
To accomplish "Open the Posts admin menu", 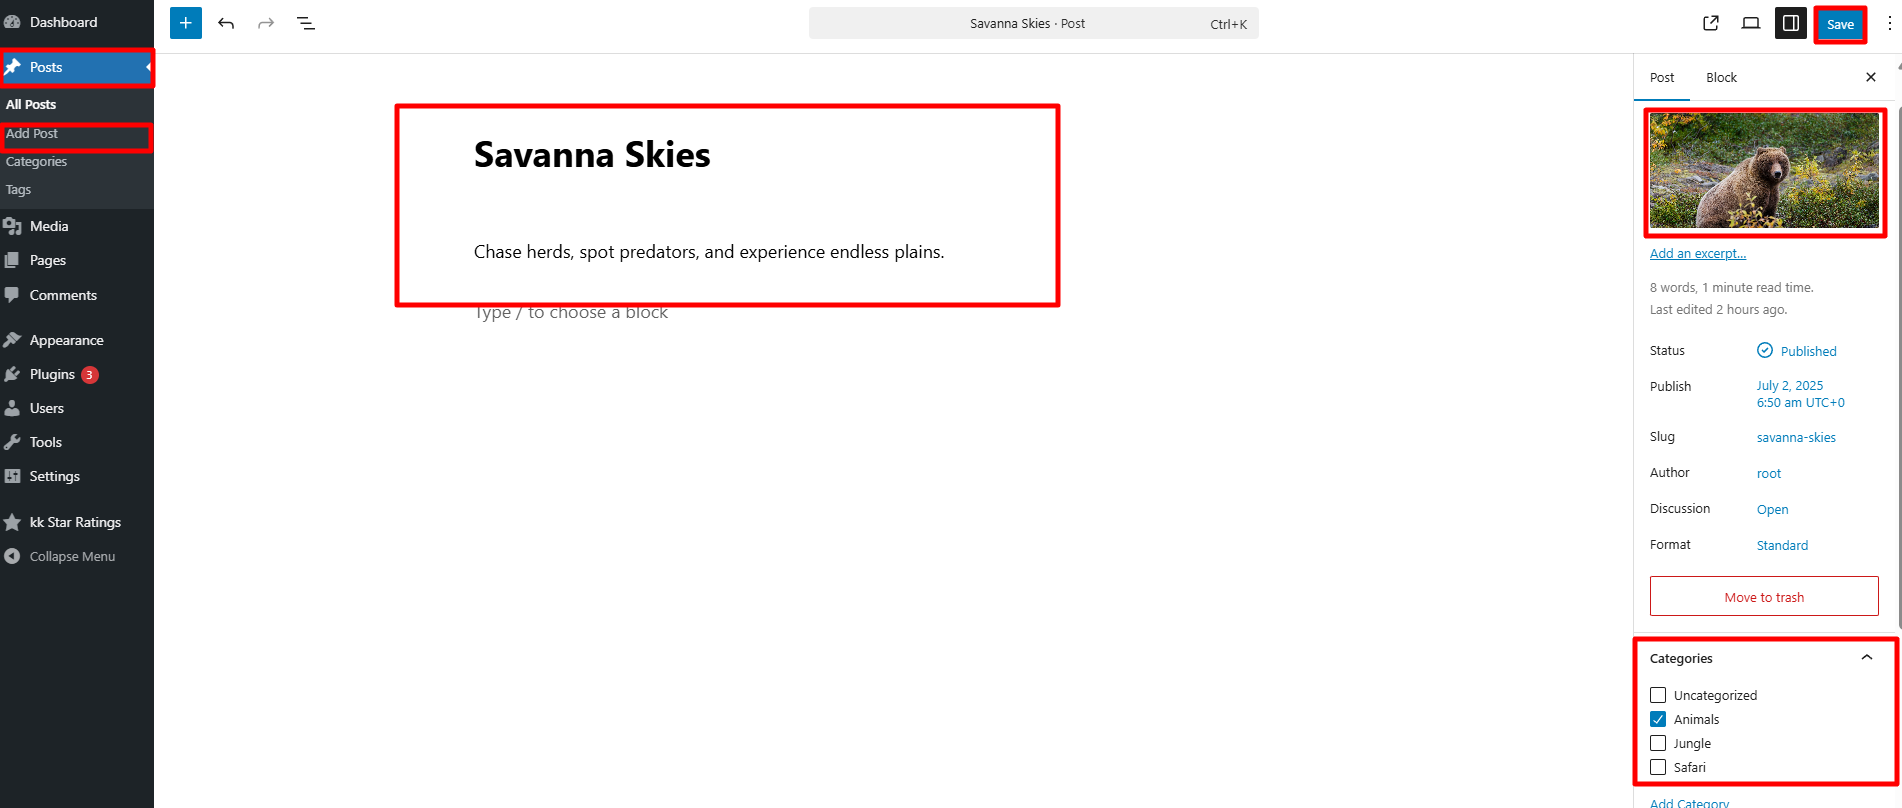I will click(77, 67).
